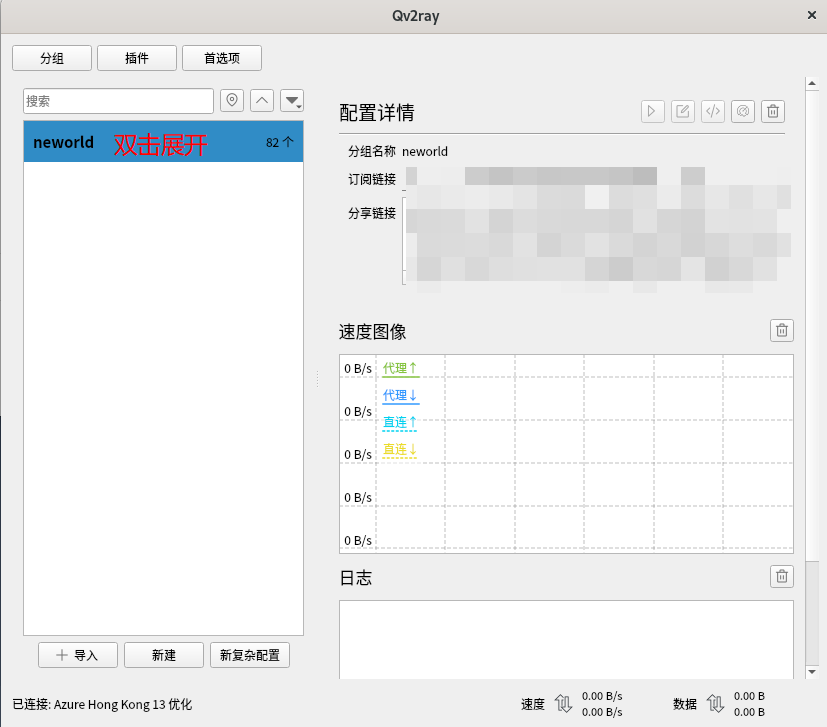This screenshot has height=727, width=827.
Task: Open the 插件 plugins button
Action: click(x=137, y=58)
